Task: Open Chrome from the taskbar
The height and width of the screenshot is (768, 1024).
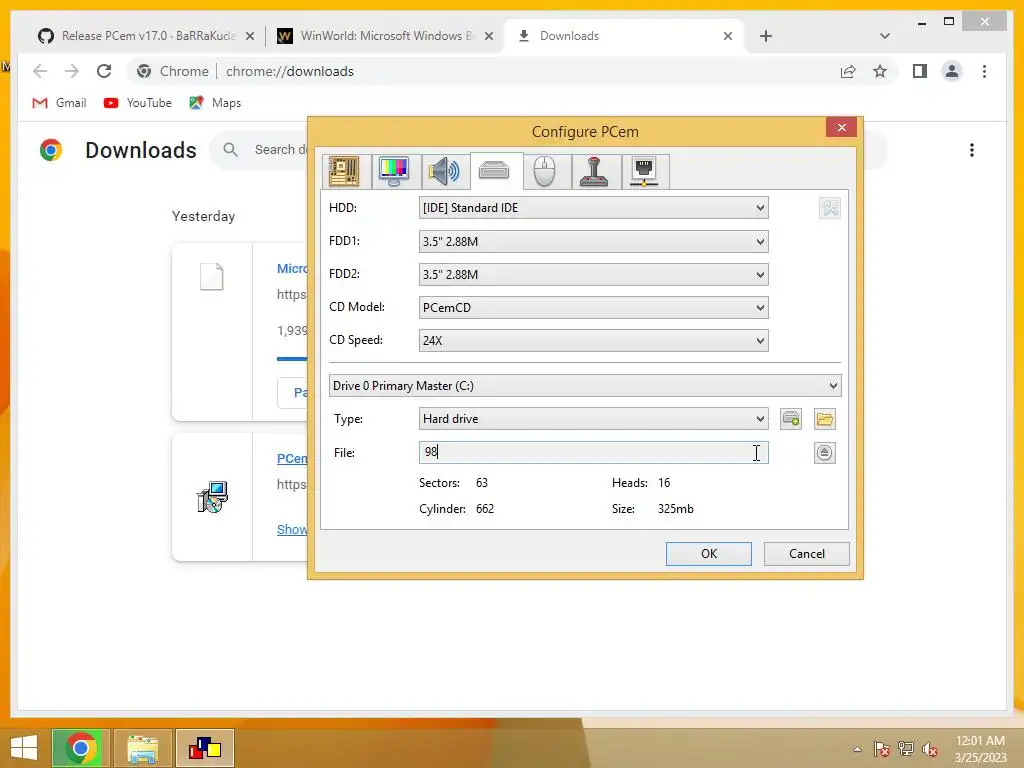Action: (81, 748)
